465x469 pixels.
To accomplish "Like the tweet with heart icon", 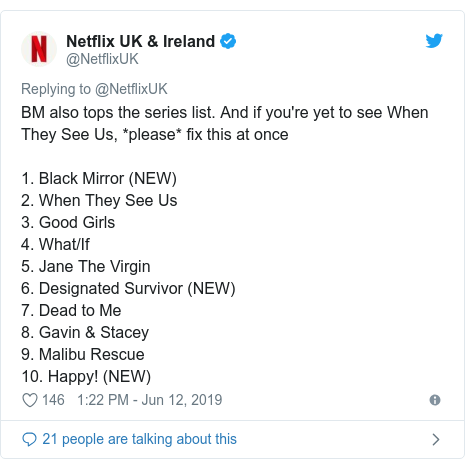I will coord(30,400).
